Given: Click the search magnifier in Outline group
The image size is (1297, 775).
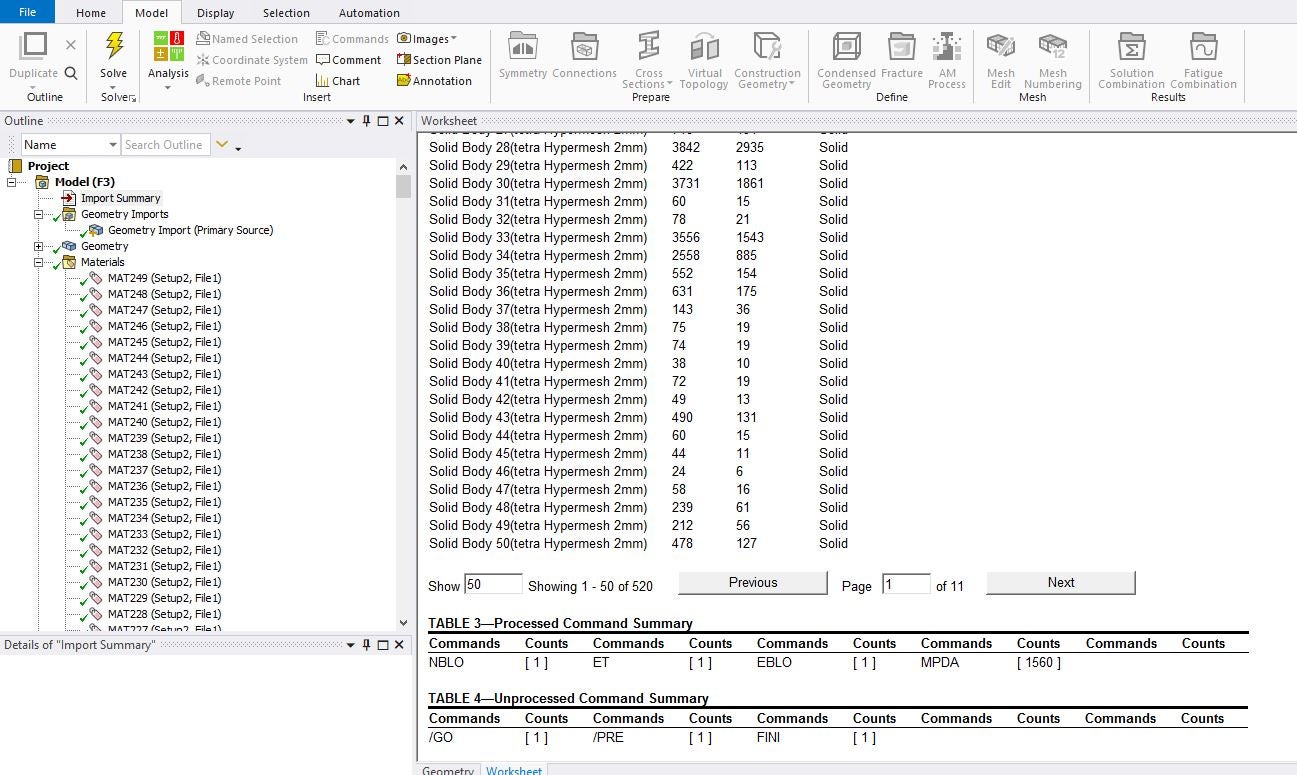Looking at the screenshot, I should point(71,73).
